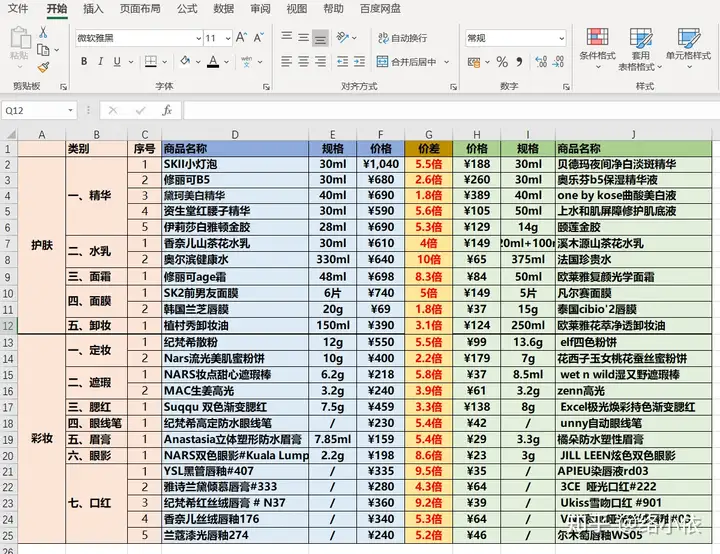Viewport: 720px width, 554px height.
Task: Increase font size with large A icon
Action: [241, 38]
